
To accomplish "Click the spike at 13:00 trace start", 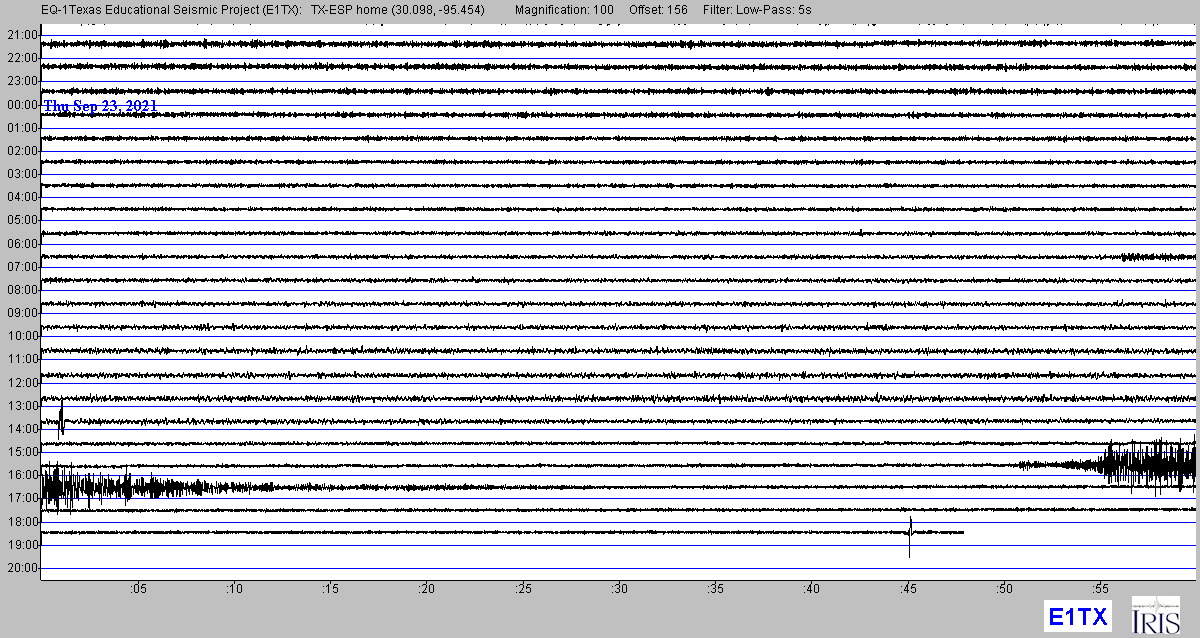I will [62, 418].
